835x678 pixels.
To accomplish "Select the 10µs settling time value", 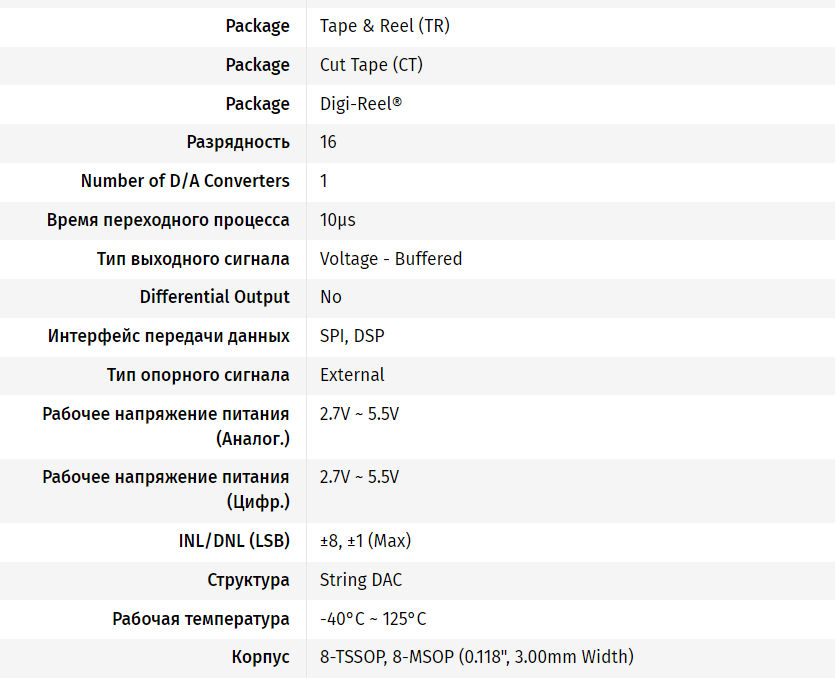I will 337,220.
